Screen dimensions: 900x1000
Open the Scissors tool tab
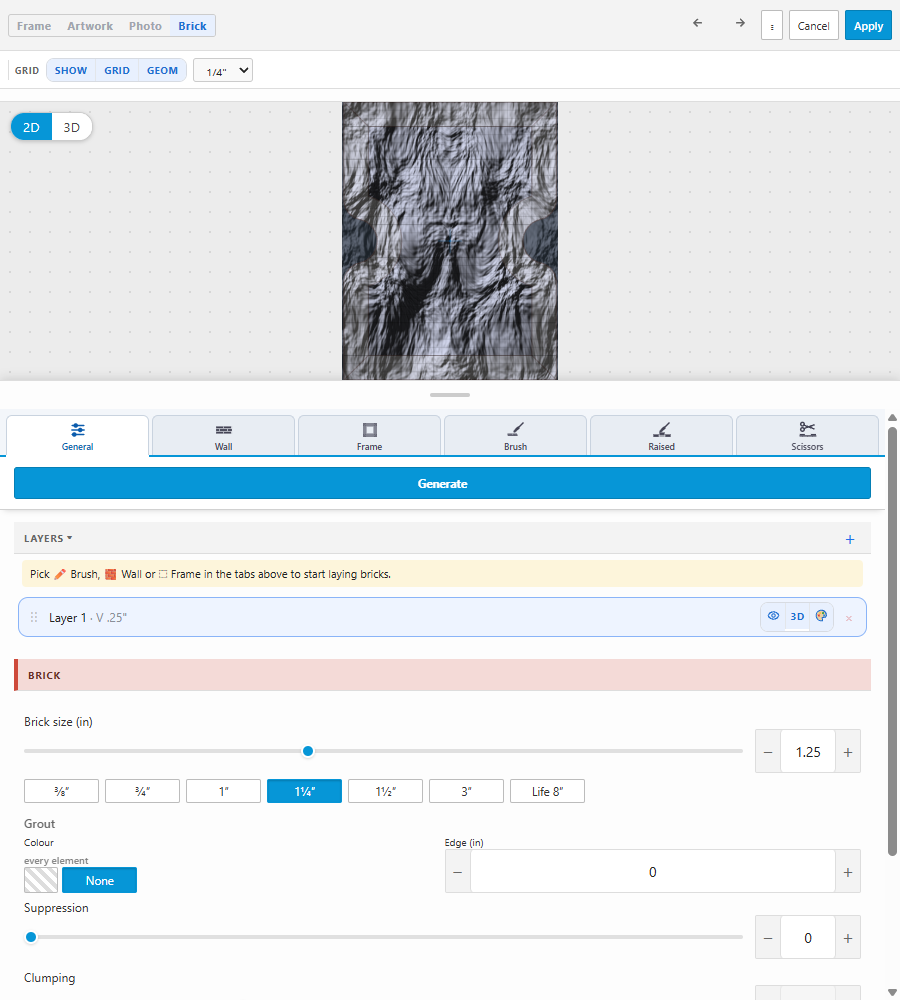point(807,436)
